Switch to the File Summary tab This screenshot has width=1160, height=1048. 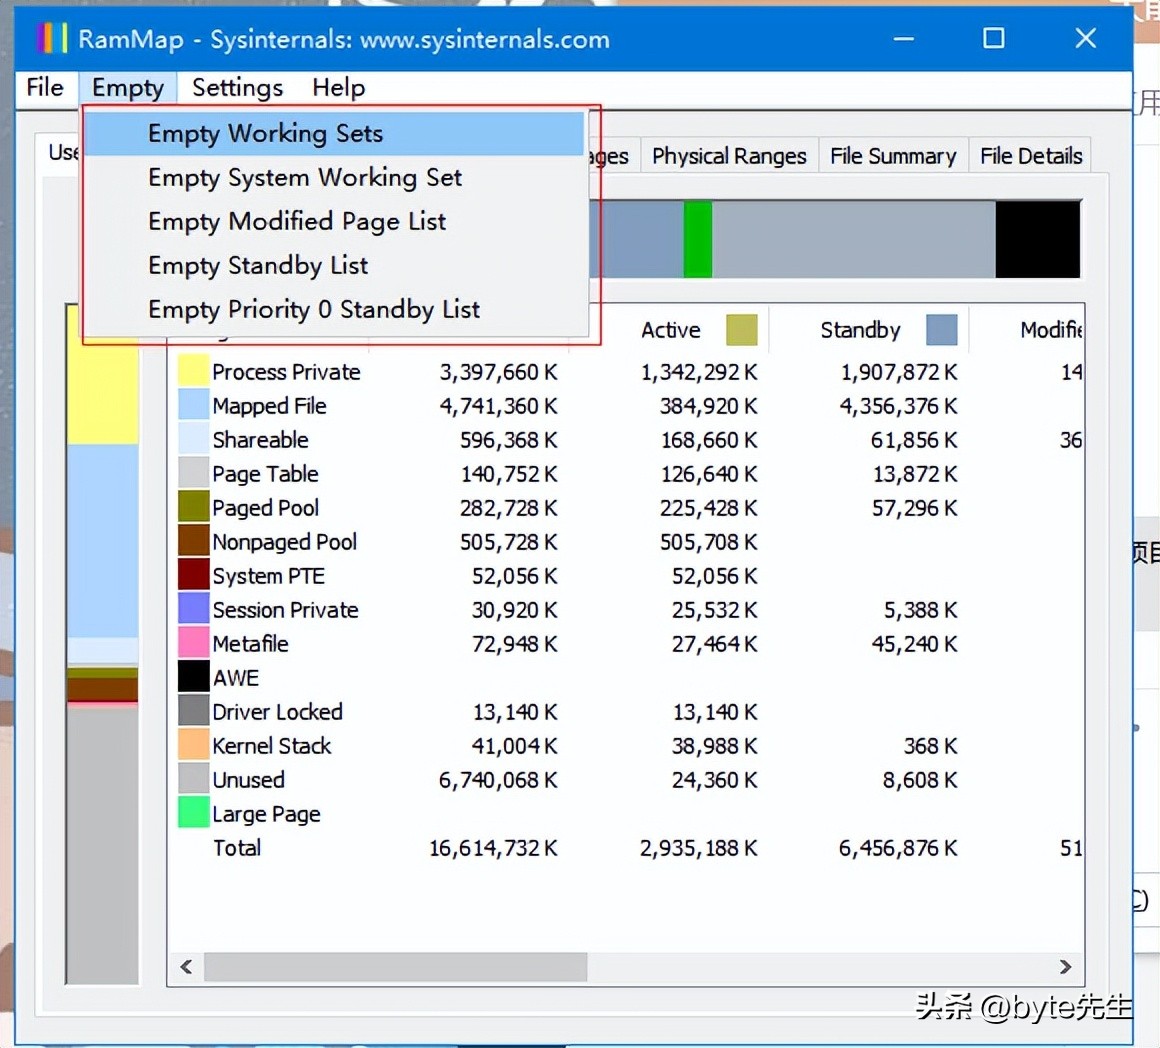(893, 156)
